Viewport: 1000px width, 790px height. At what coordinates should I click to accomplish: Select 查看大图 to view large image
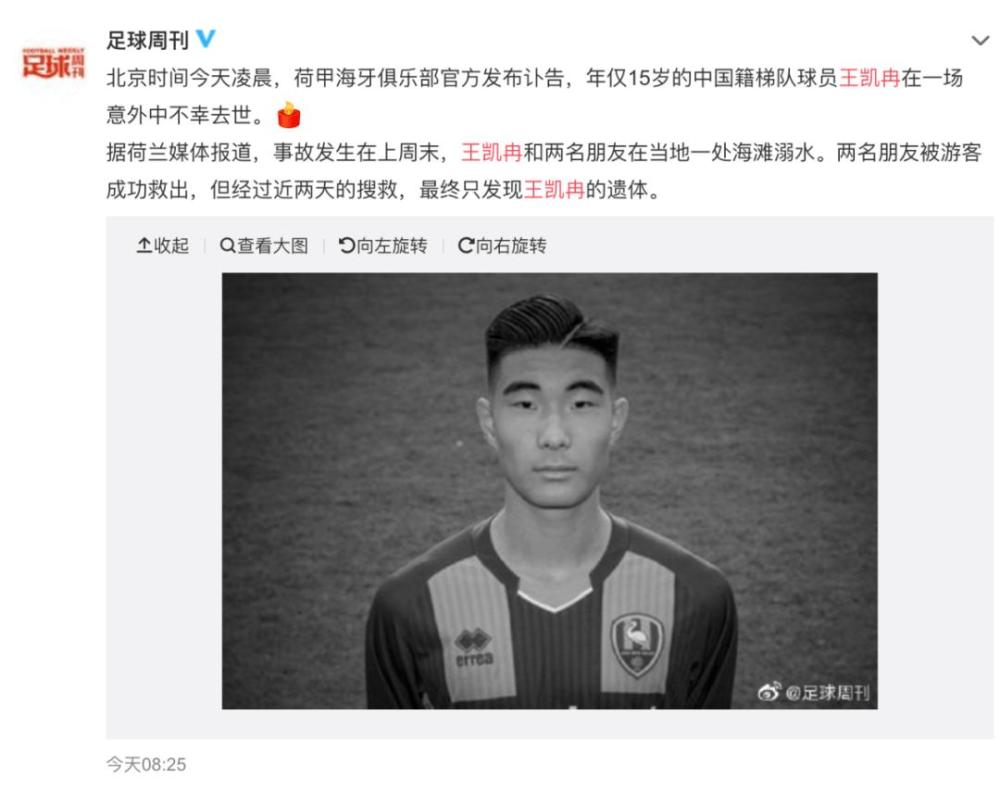(x=272, y=245)
